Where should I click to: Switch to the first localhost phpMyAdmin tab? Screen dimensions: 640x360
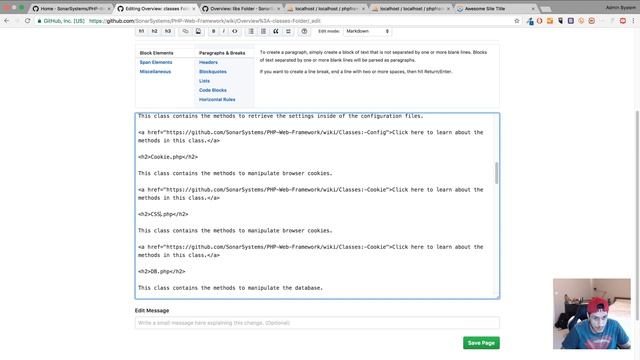pyautogui.click(x=326, y=9)
